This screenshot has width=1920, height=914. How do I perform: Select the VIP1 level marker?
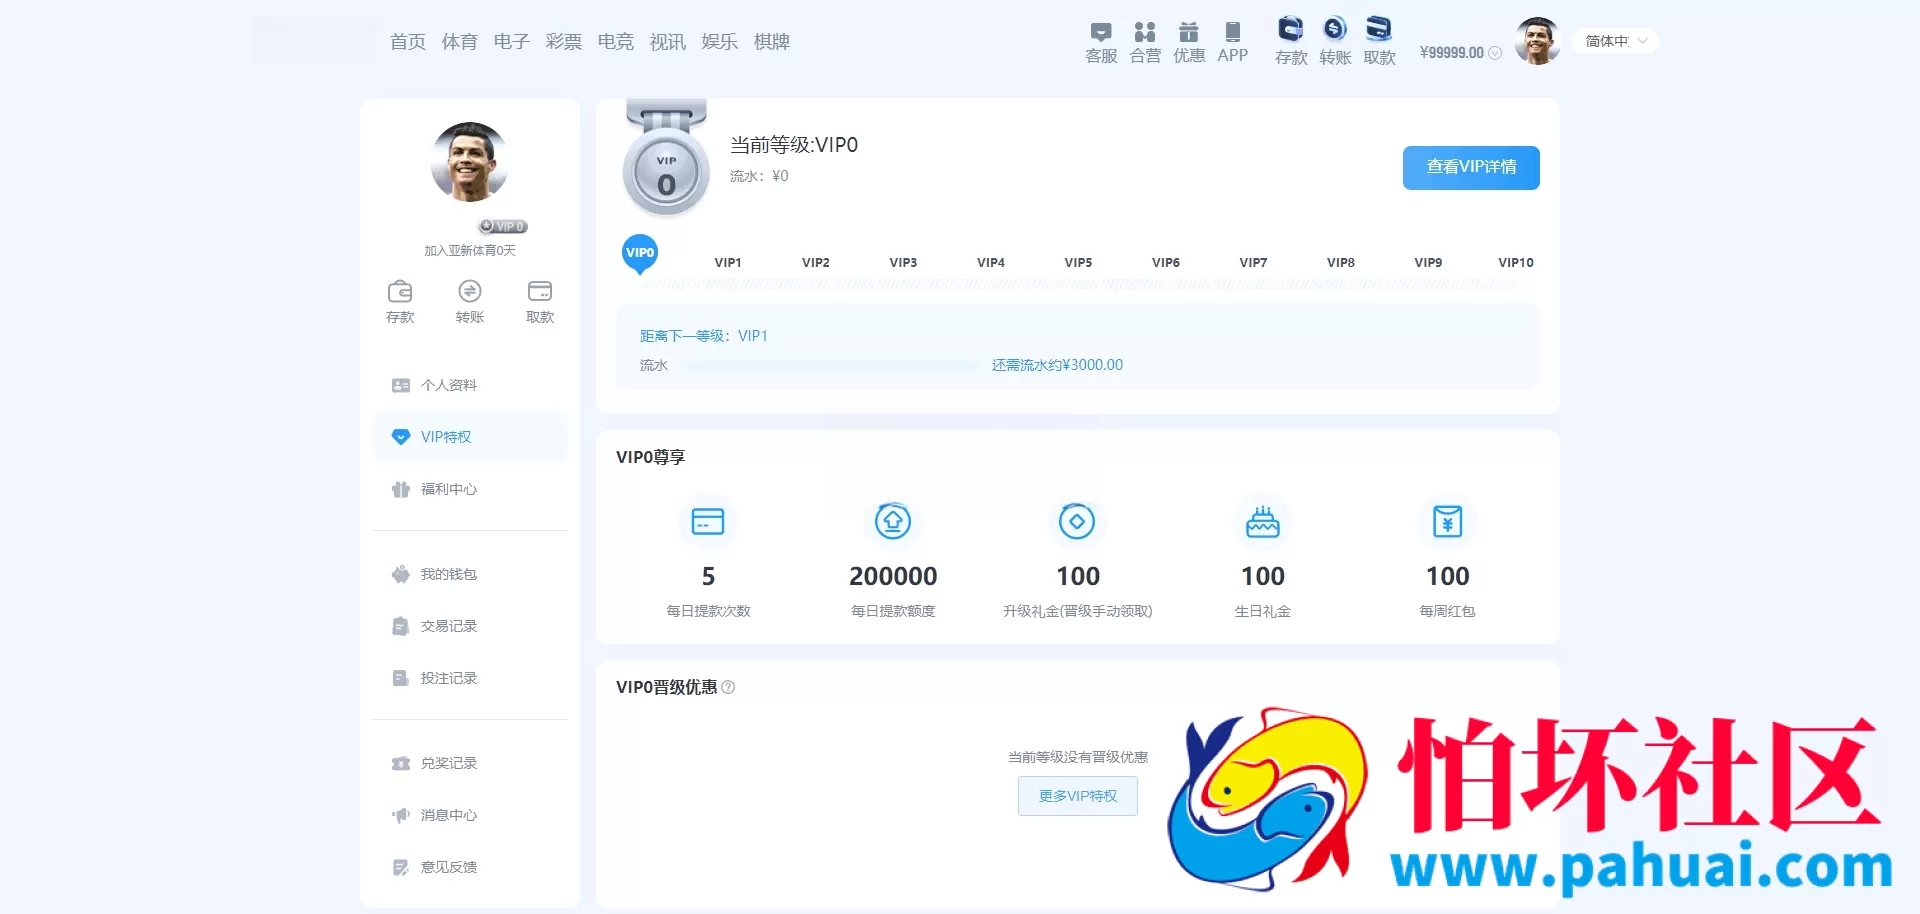click(728, 263)
